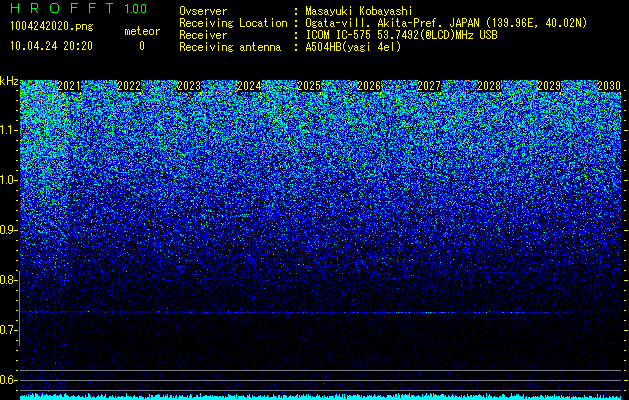Click the Receiving Location label

[x=233, y=23]
